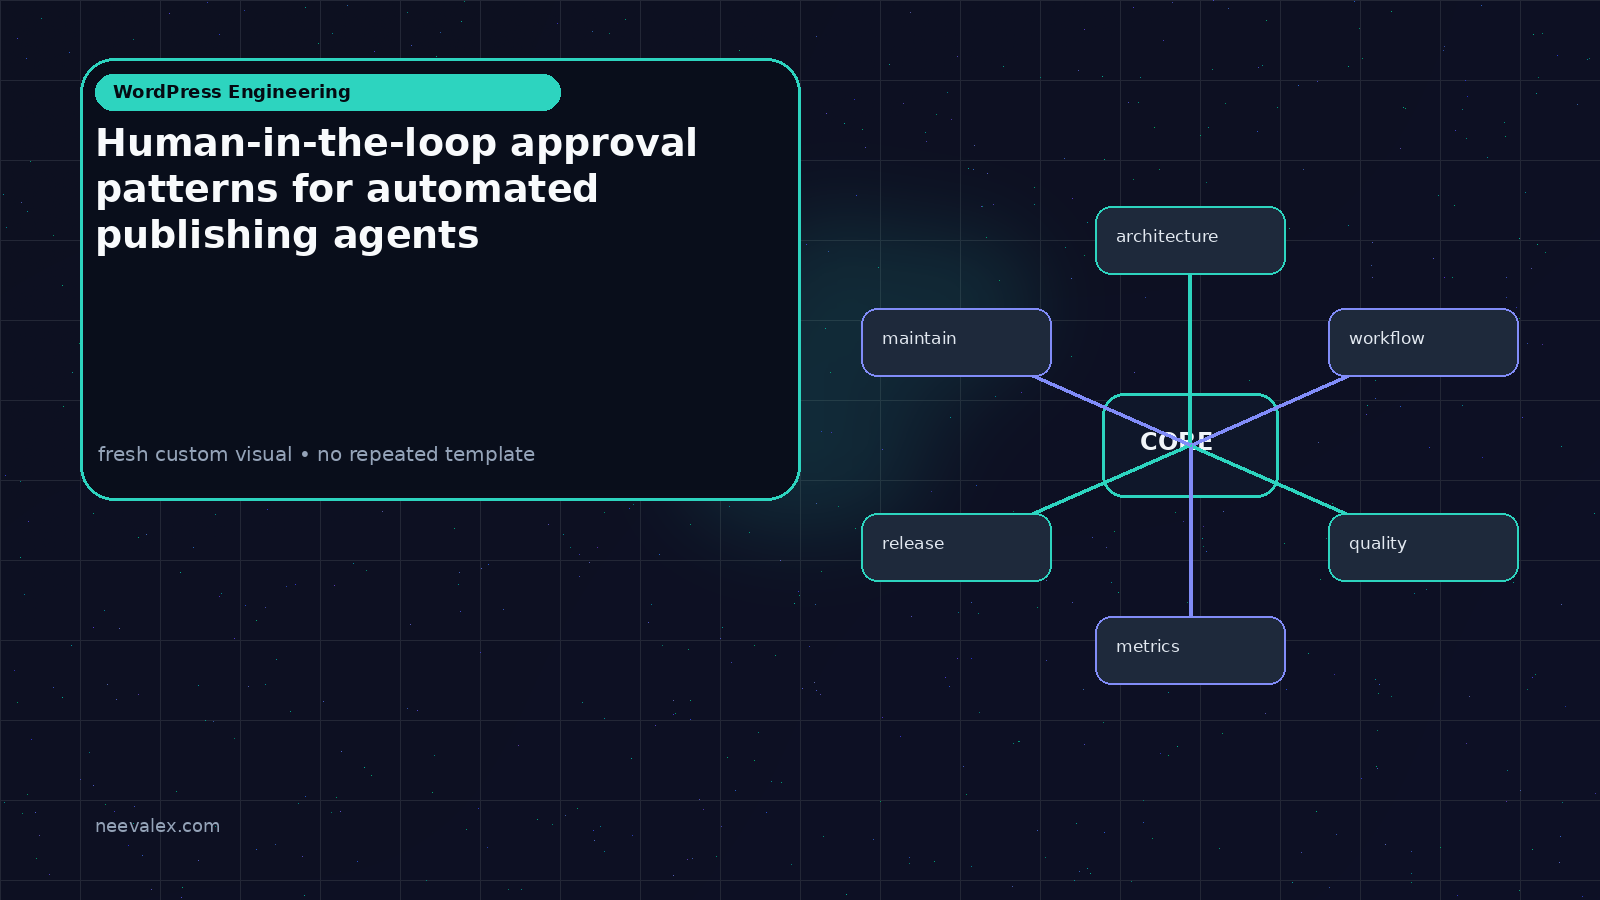Click the headline 'Human-in-the-loop approval patterns'

[396, 189]
